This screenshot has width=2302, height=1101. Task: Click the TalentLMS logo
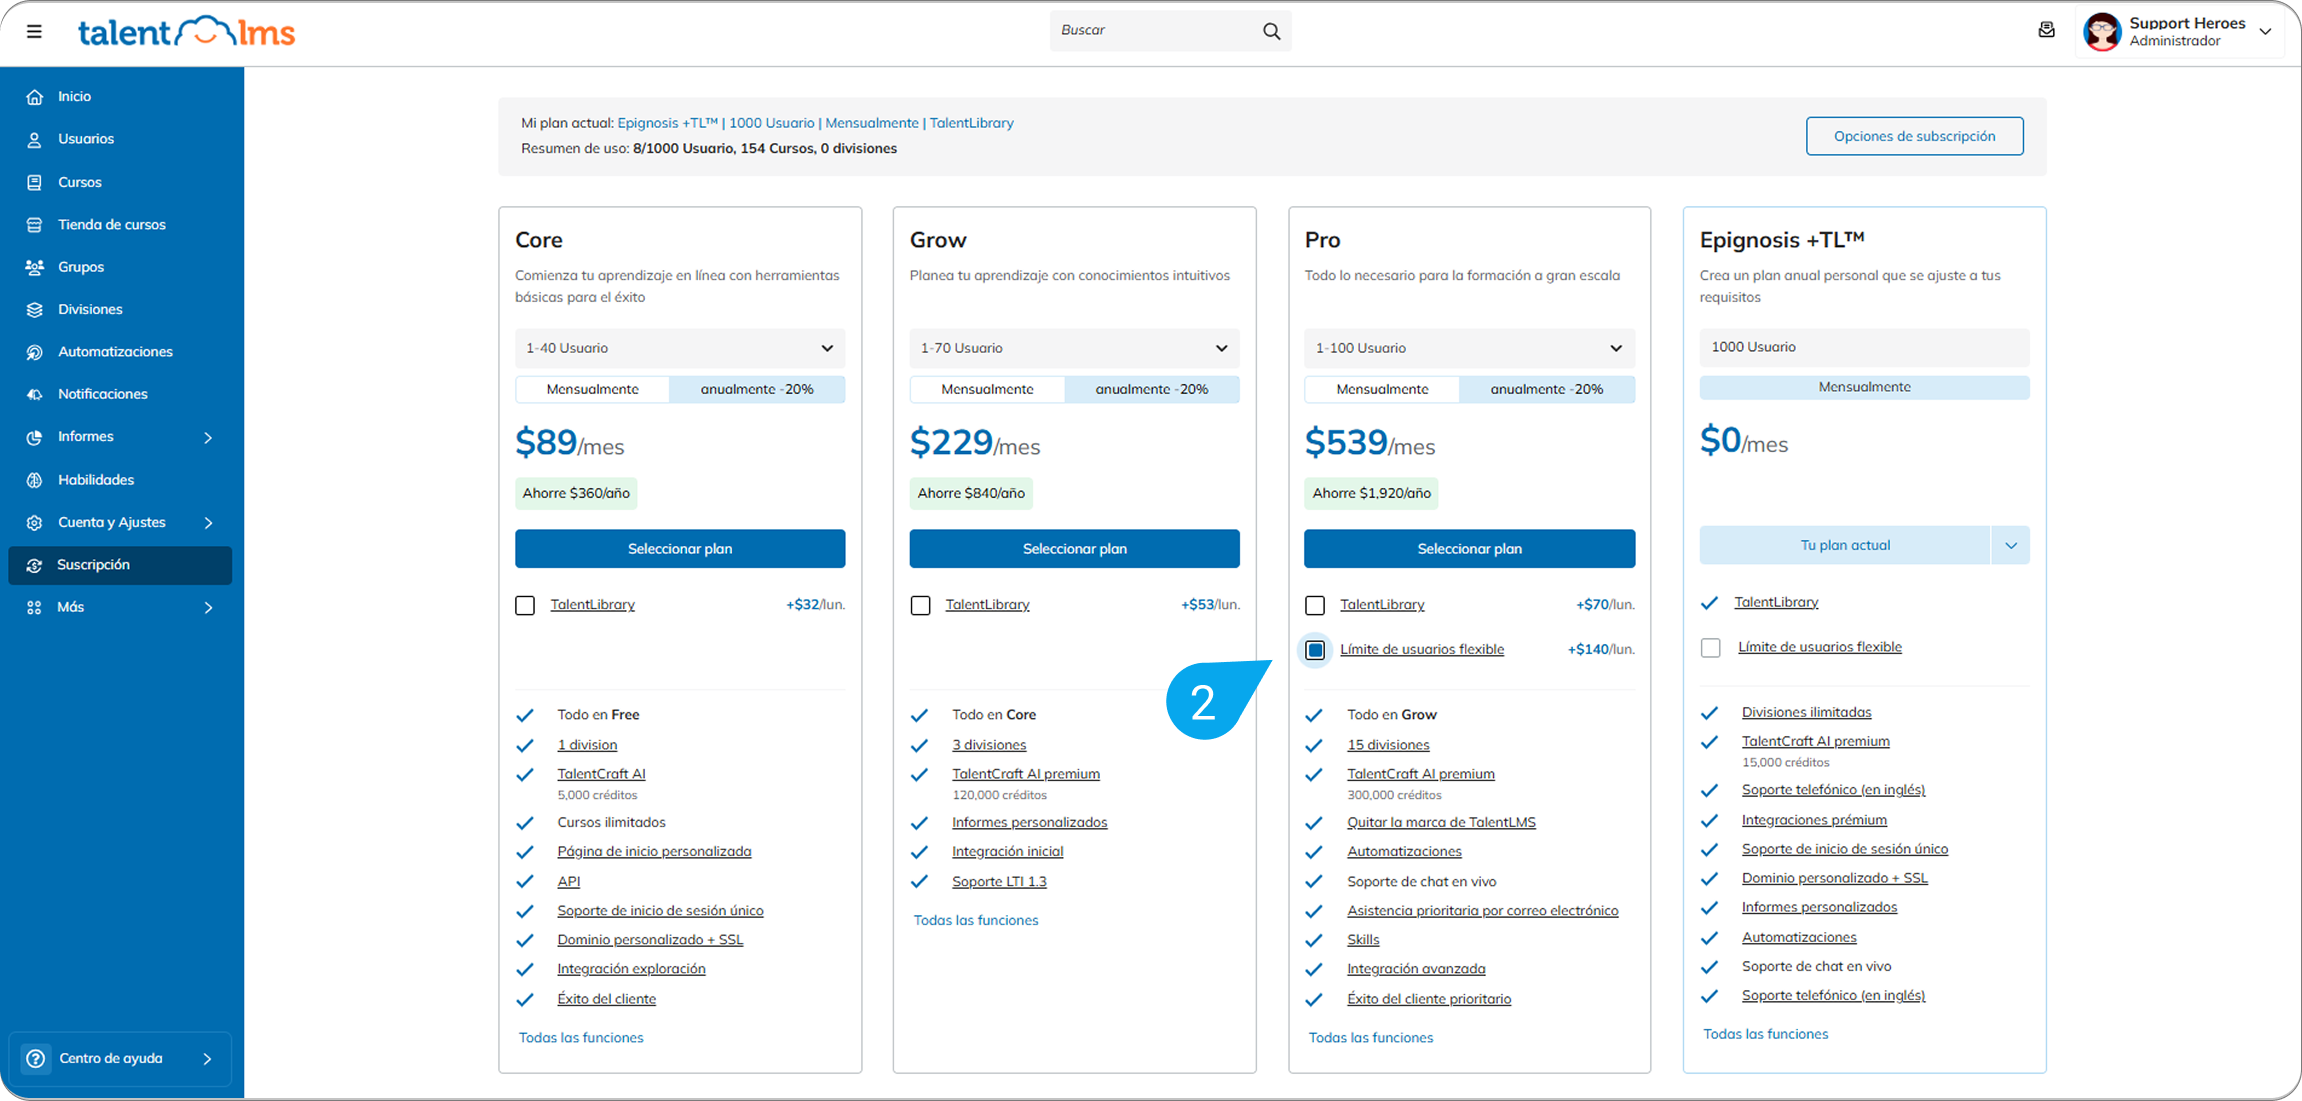pos(186,32)
